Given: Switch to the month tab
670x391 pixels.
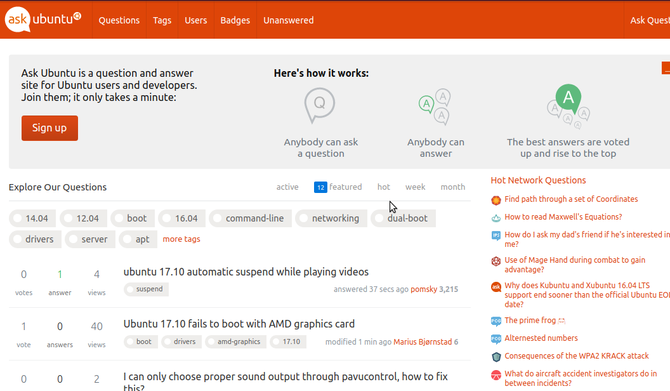Looking at the screenshot, I should tap(453, 187).
